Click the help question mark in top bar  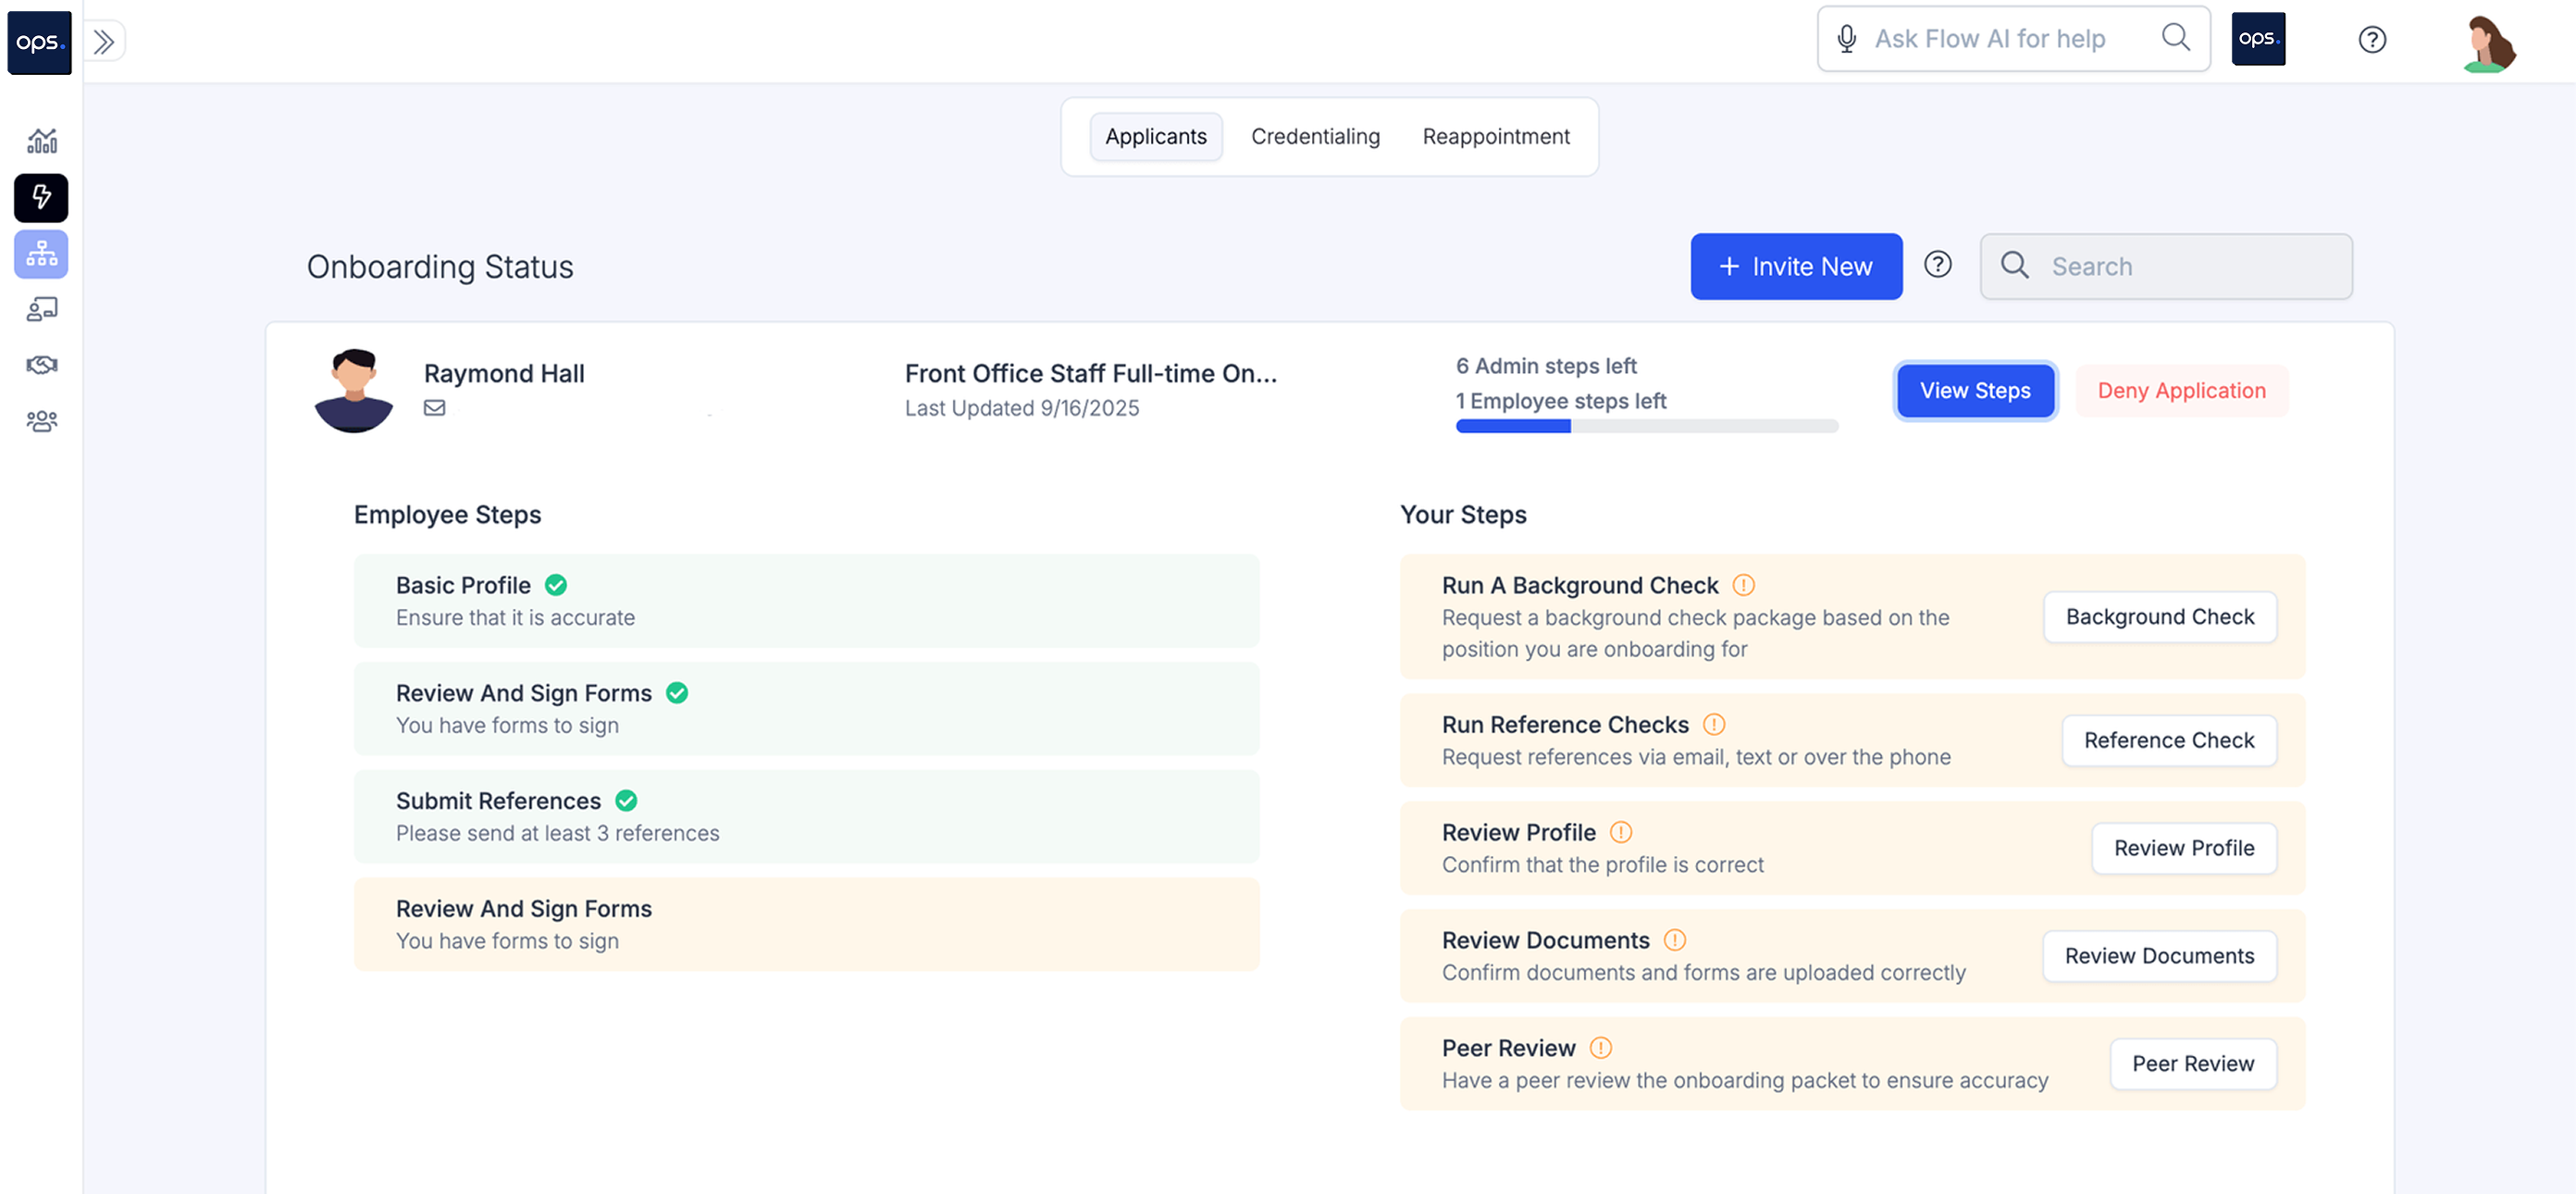pyautogui.click(x=2371, y=40)
